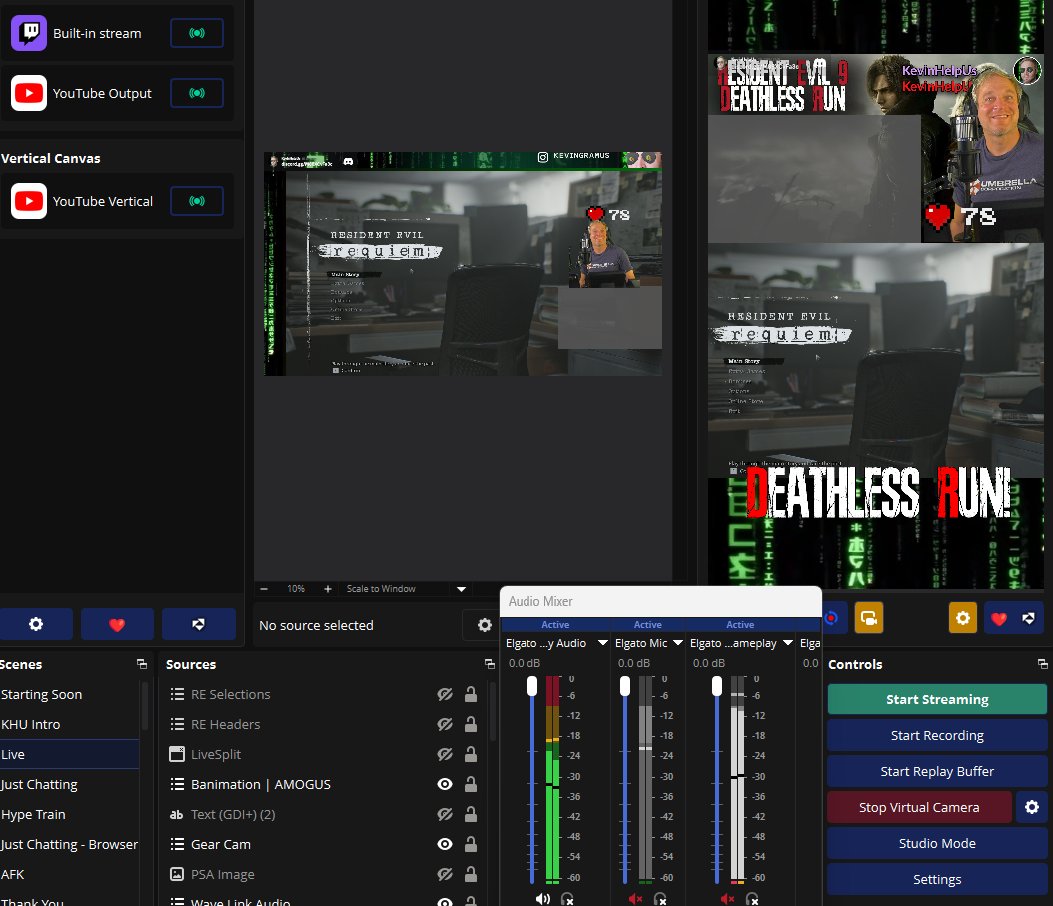Click the window icon of the LiveSplit source
The width and height of the screenshot is (1053, 906).
(x=177, y=754)
